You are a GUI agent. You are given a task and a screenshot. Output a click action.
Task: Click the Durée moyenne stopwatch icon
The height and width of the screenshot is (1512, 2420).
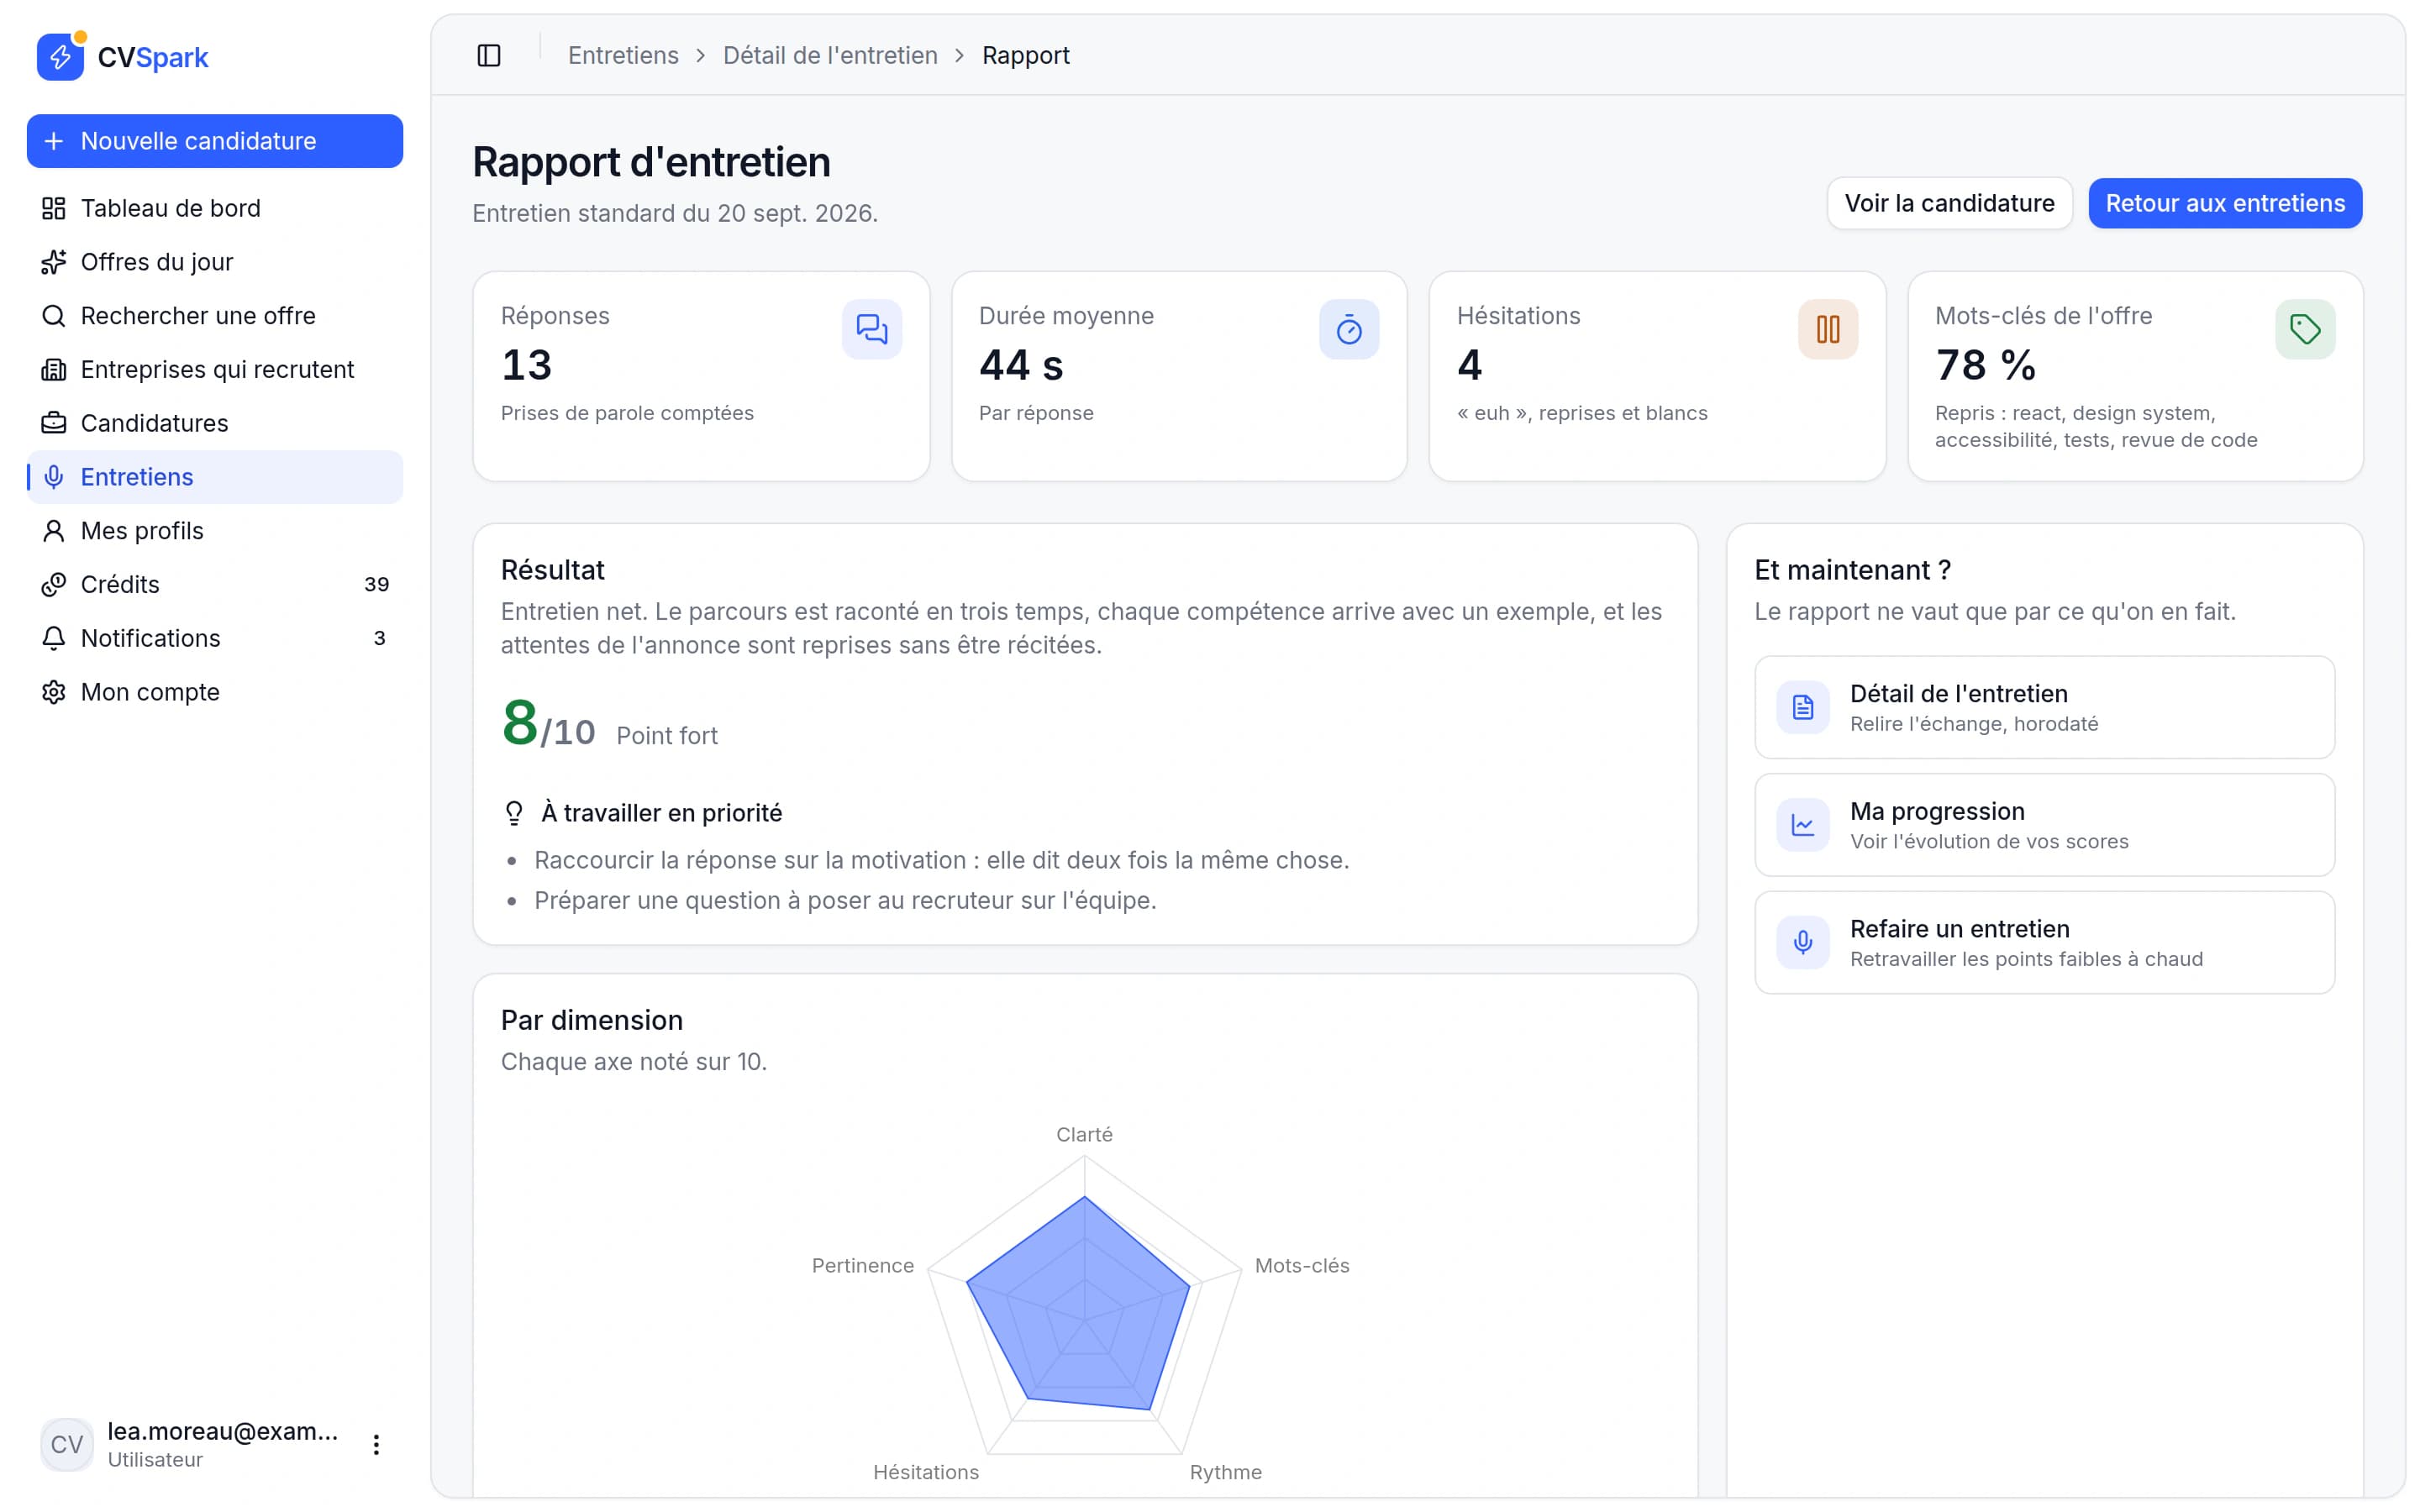(x=1349, y=329)
